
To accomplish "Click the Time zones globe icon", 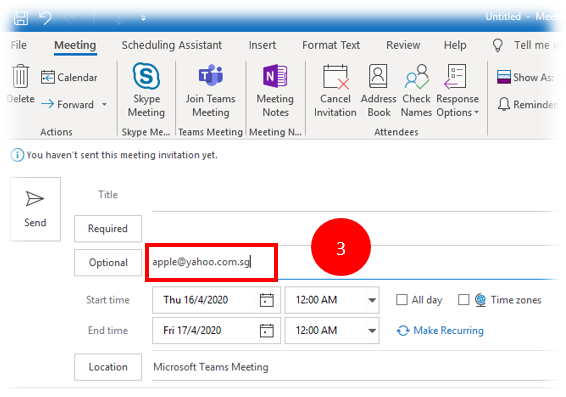I will 480,300.
